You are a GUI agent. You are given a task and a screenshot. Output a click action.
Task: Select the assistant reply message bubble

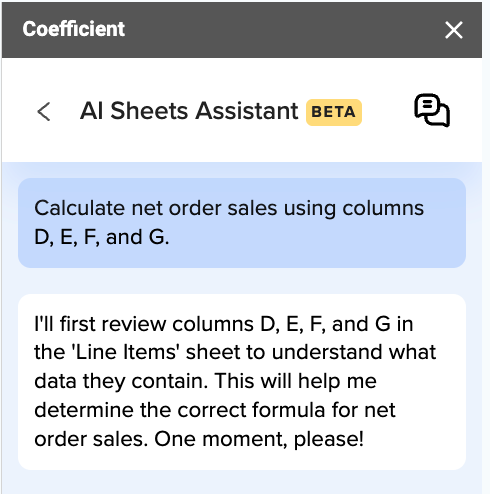[x=242, y=382]
